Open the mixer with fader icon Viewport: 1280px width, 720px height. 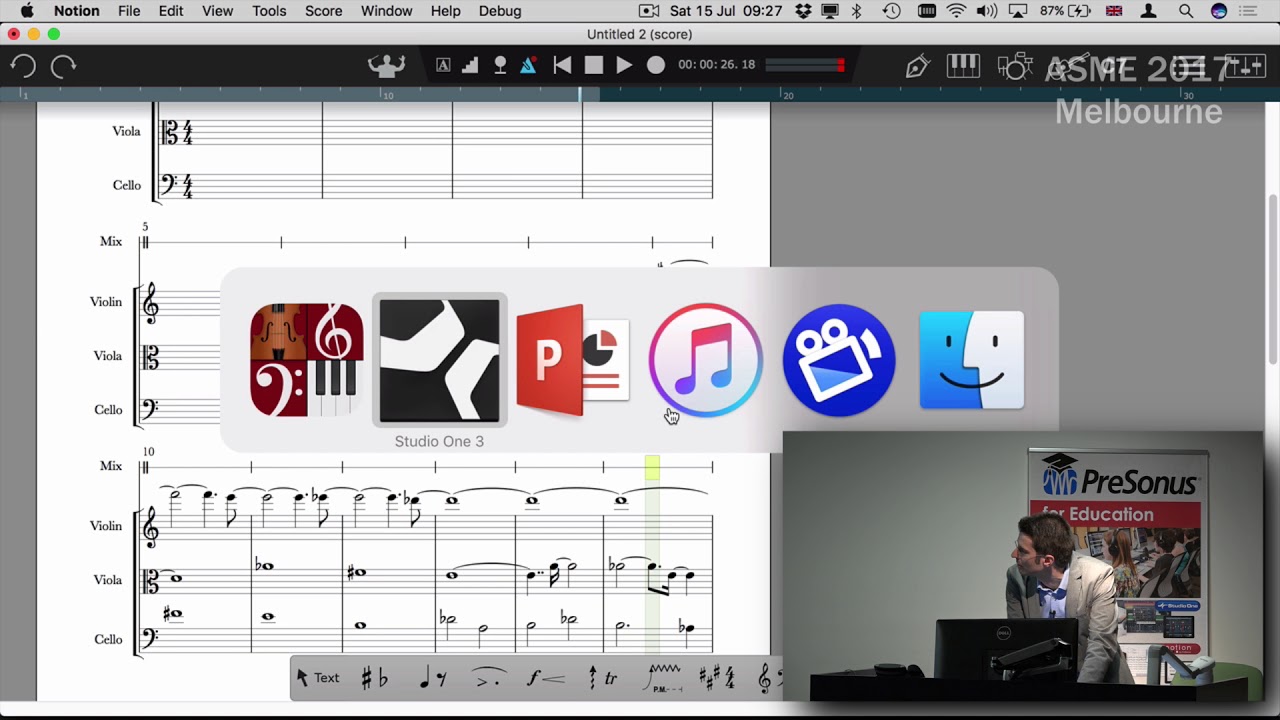coord(1245,66)
